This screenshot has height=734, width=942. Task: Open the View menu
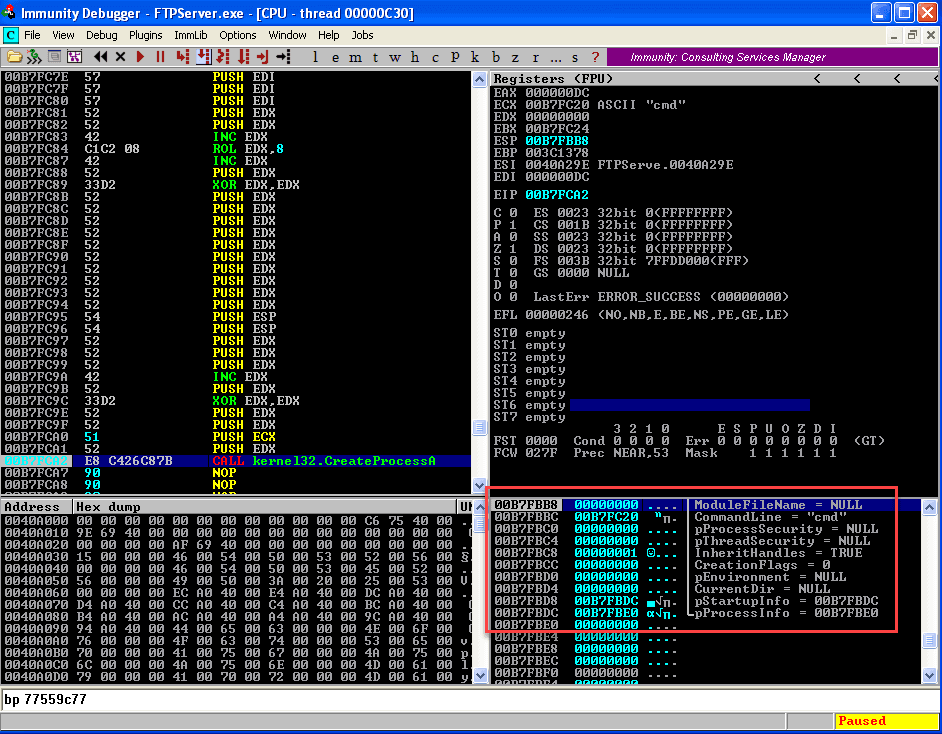tap(63, 35)
